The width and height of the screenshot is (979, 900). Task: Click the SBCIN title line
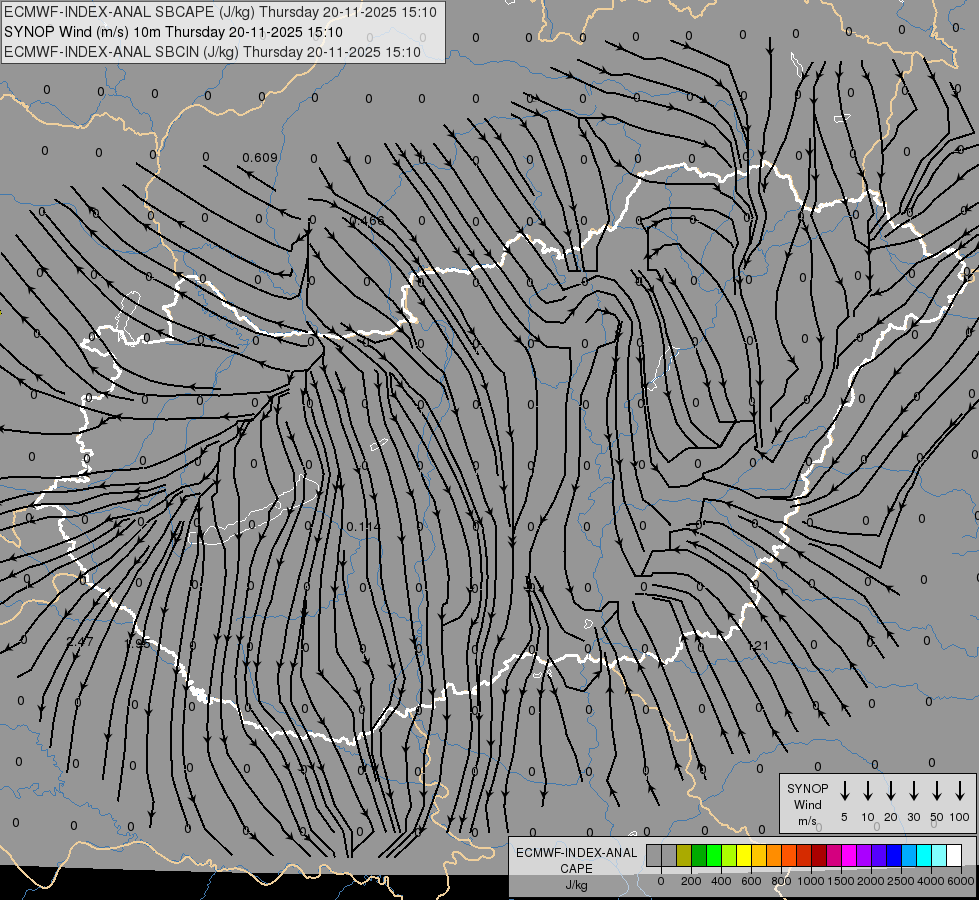pos(212,52)
